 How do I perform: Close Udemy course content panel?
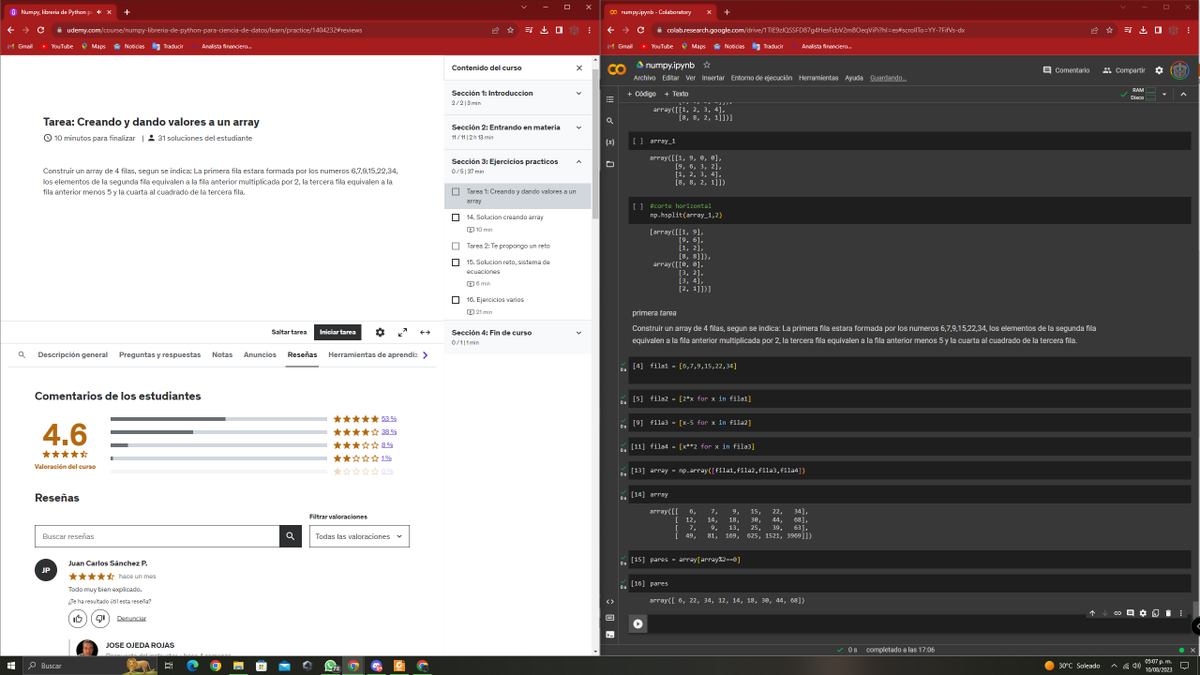click(x=579, y=68)
